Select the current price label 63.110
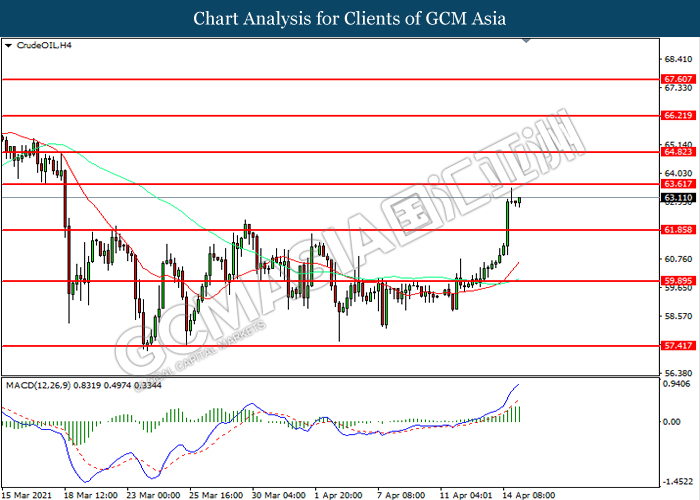Screen dimensions: 700x500 [678, 198]
